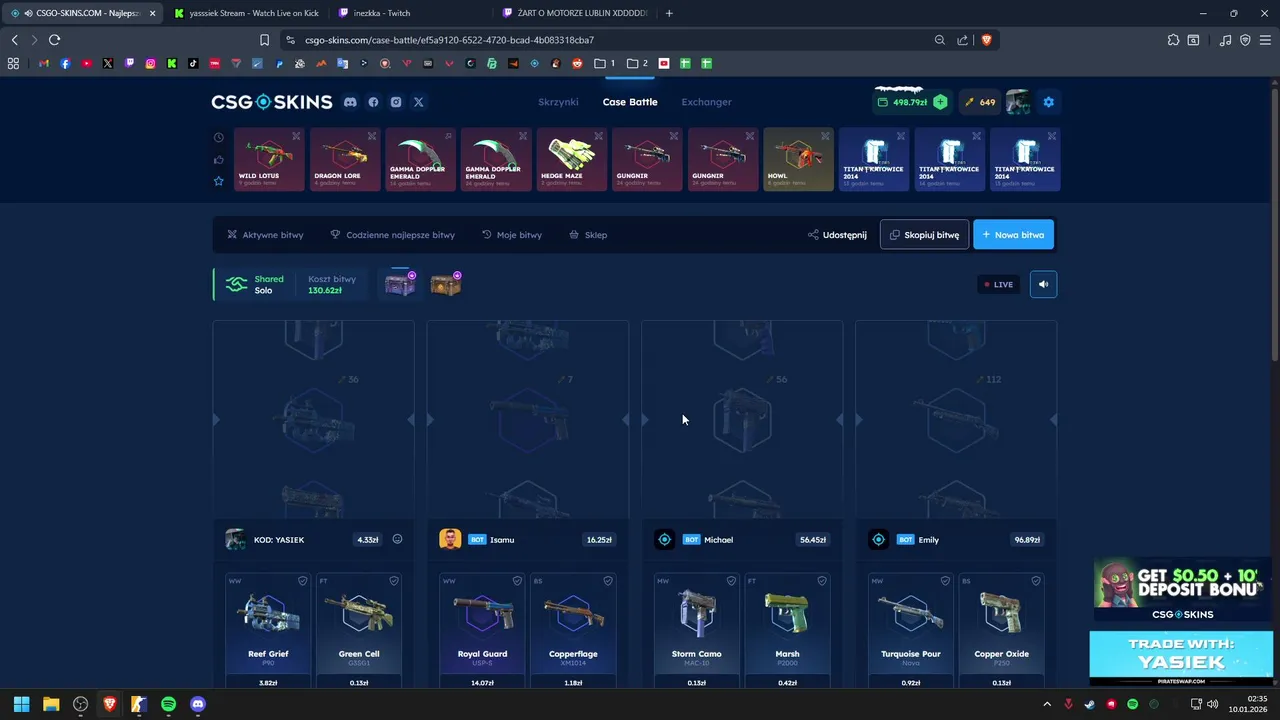Expand bookmark folder labeled 2
Viewport: 1280px width, 720px height.
637,63
